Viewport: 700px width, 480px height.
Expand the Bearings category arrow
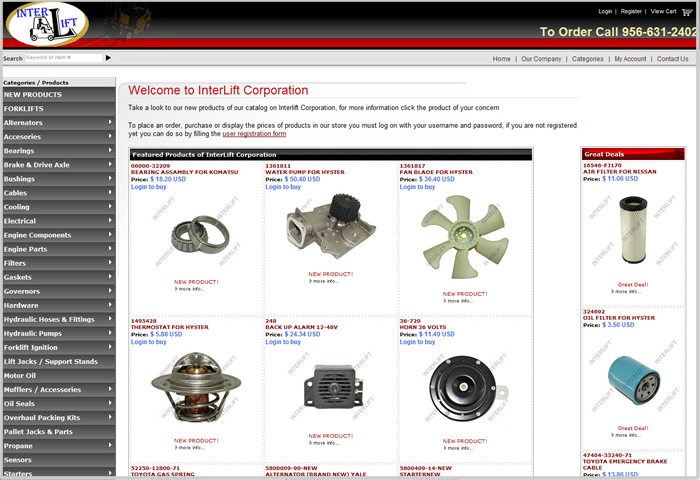(x=110, y=150)
